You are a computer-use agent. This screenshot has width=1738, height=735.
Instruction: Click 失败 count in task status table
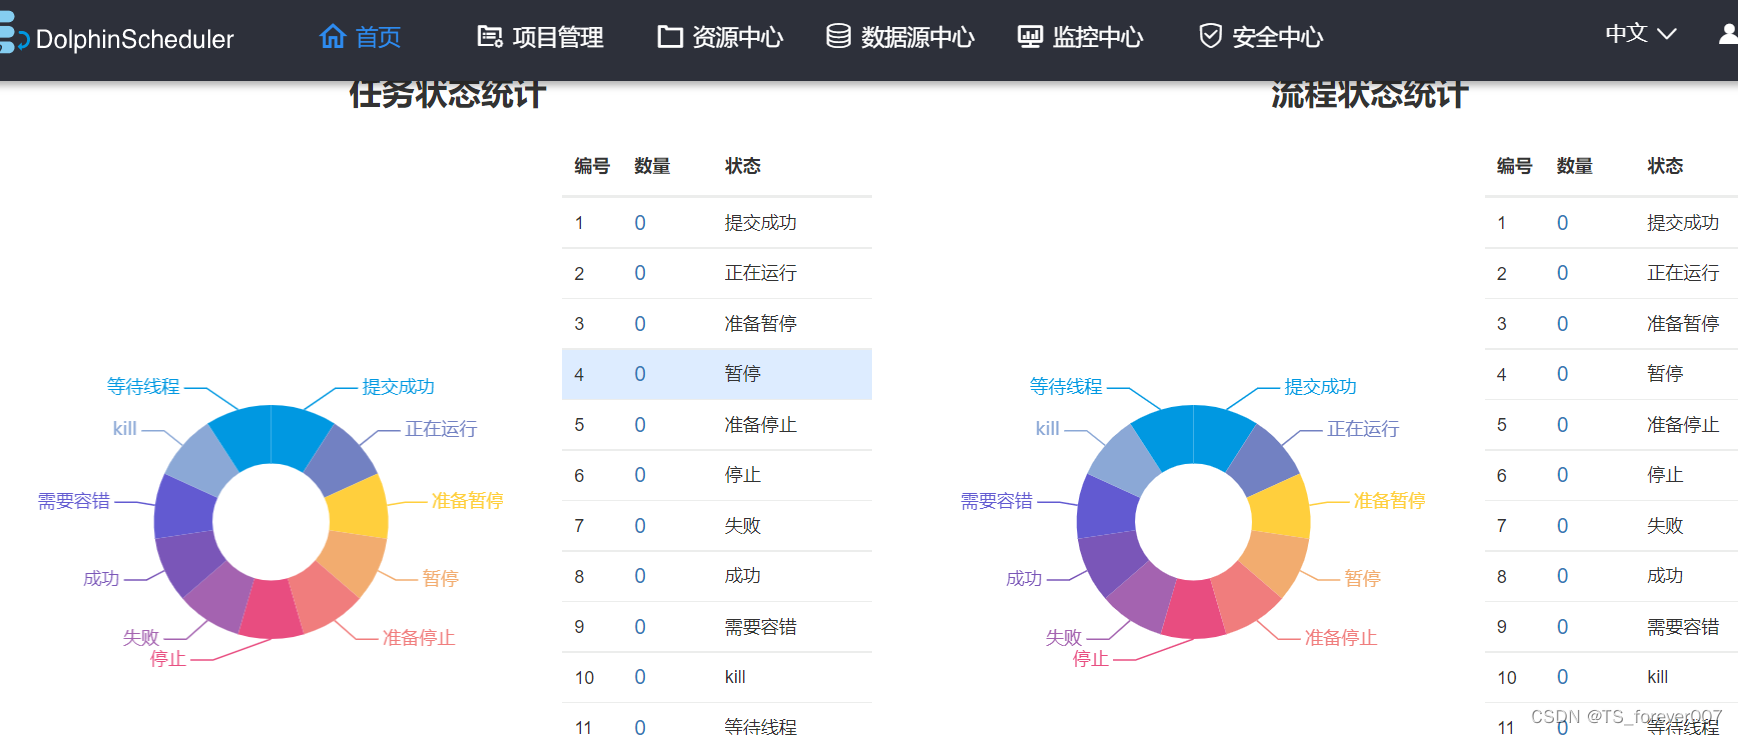pyautogui.click(x=640, y=526)
